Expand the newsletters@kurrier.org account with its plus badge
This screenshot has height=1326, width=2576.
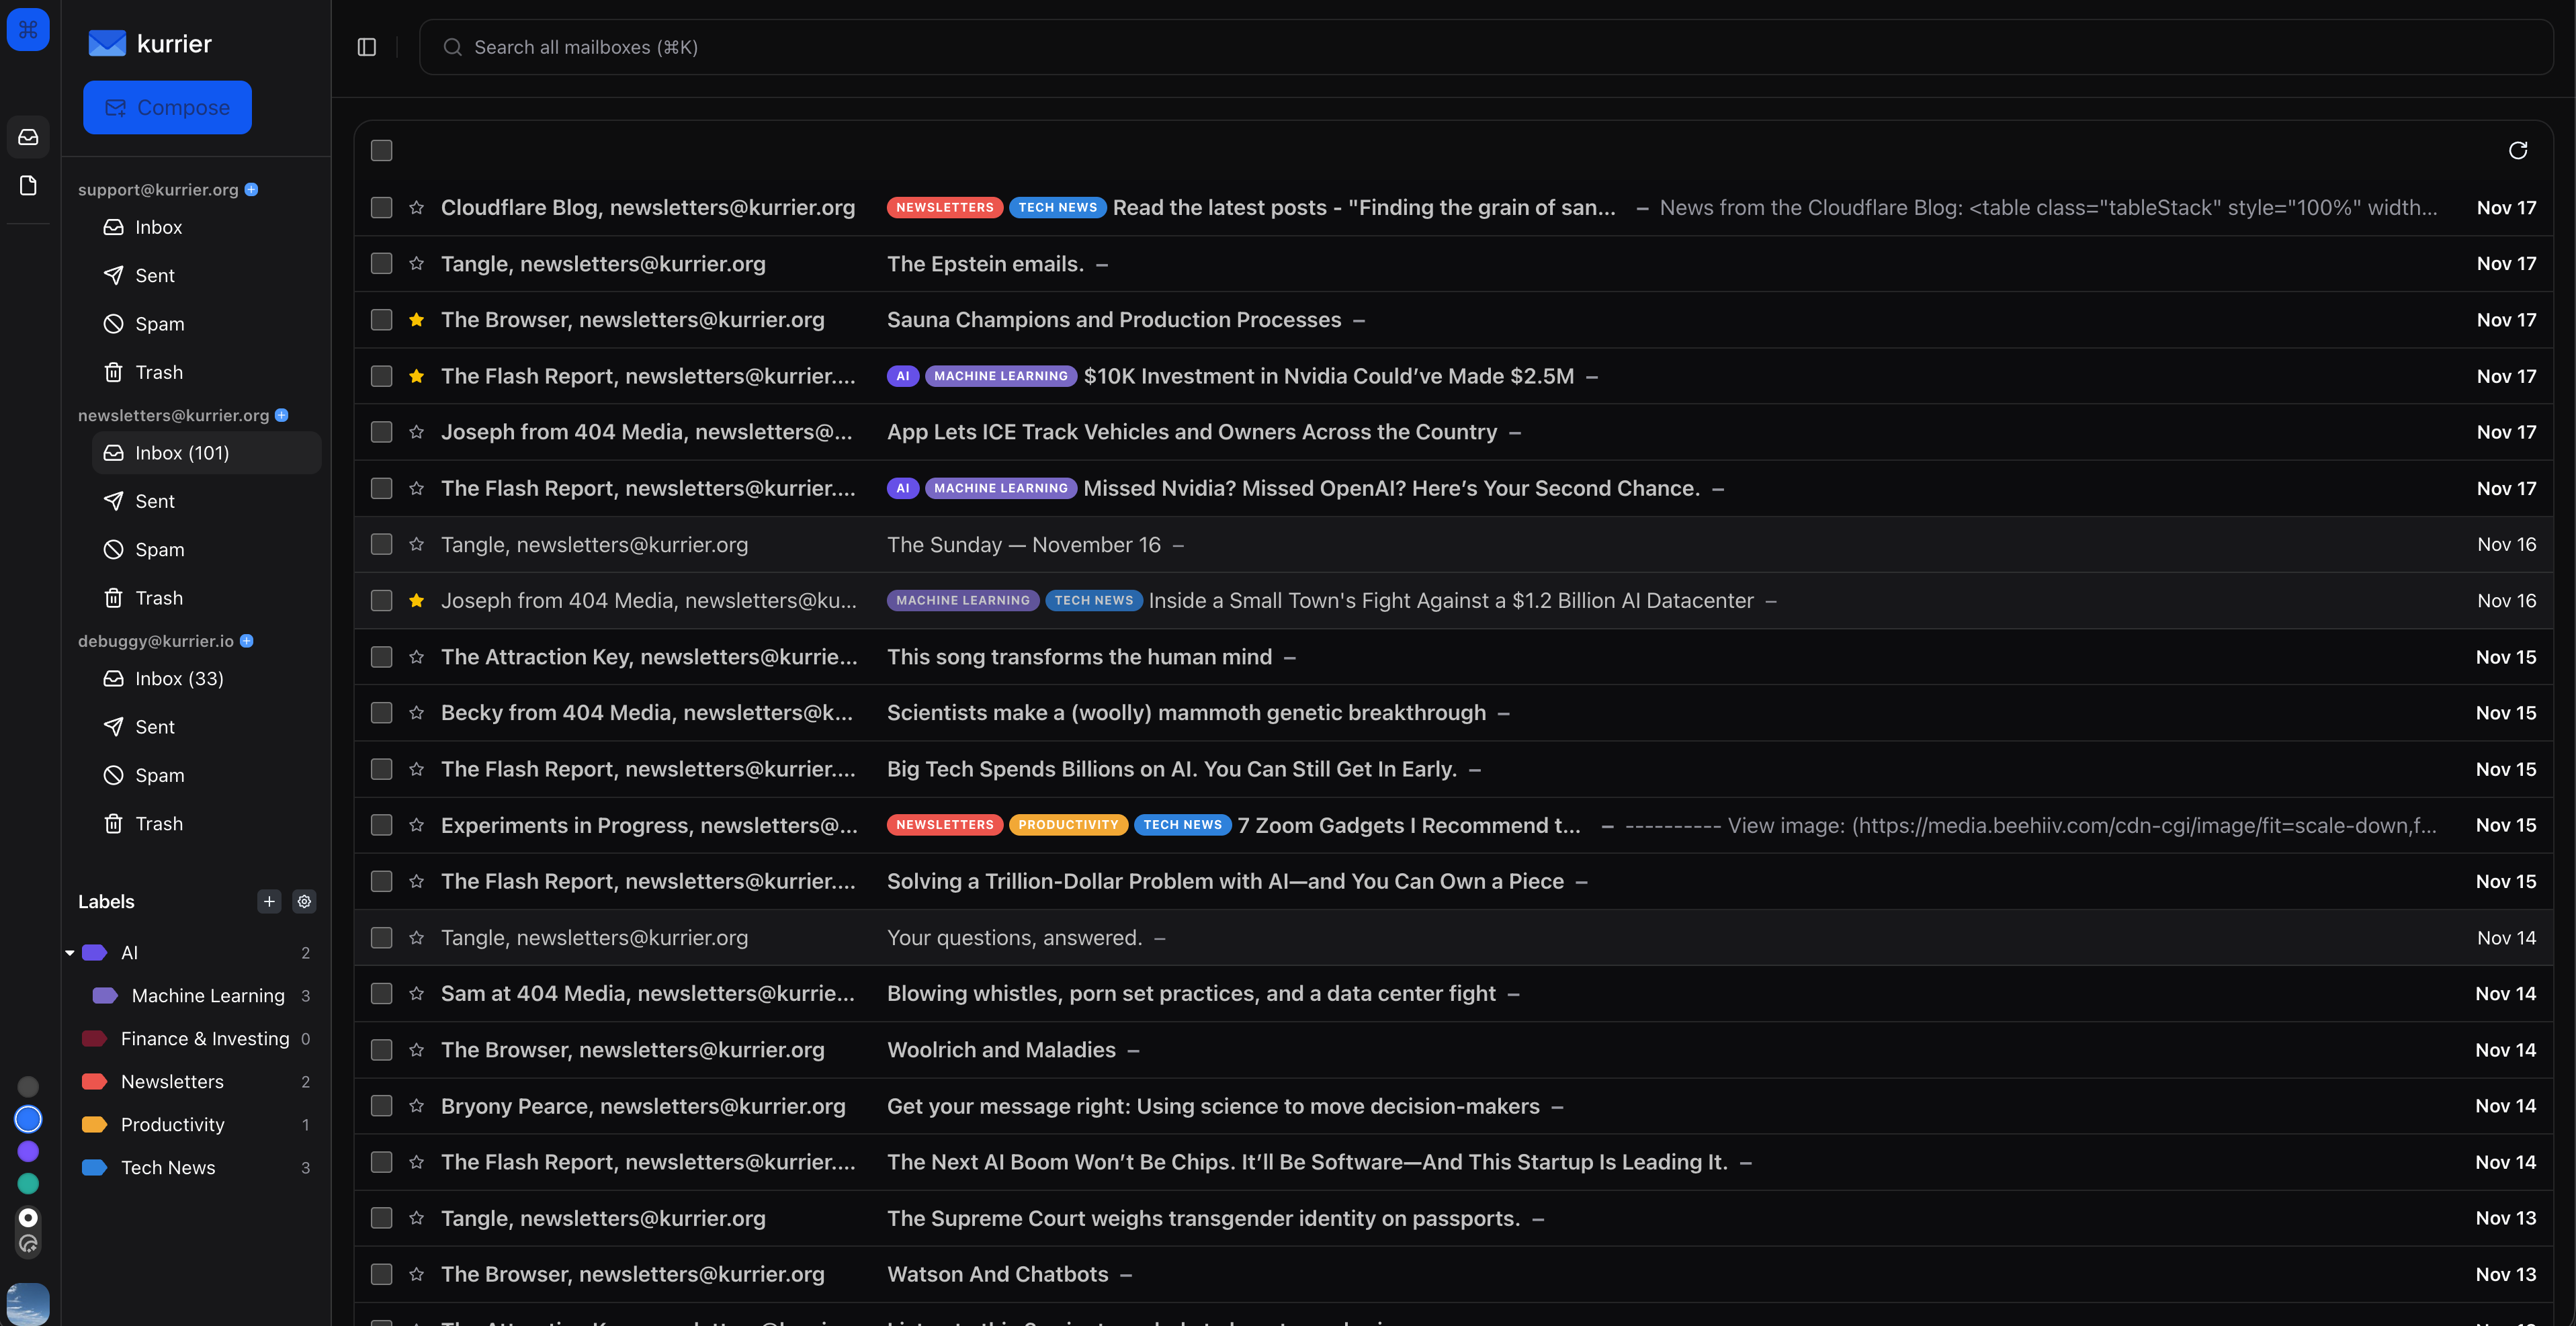click(281, 415)
